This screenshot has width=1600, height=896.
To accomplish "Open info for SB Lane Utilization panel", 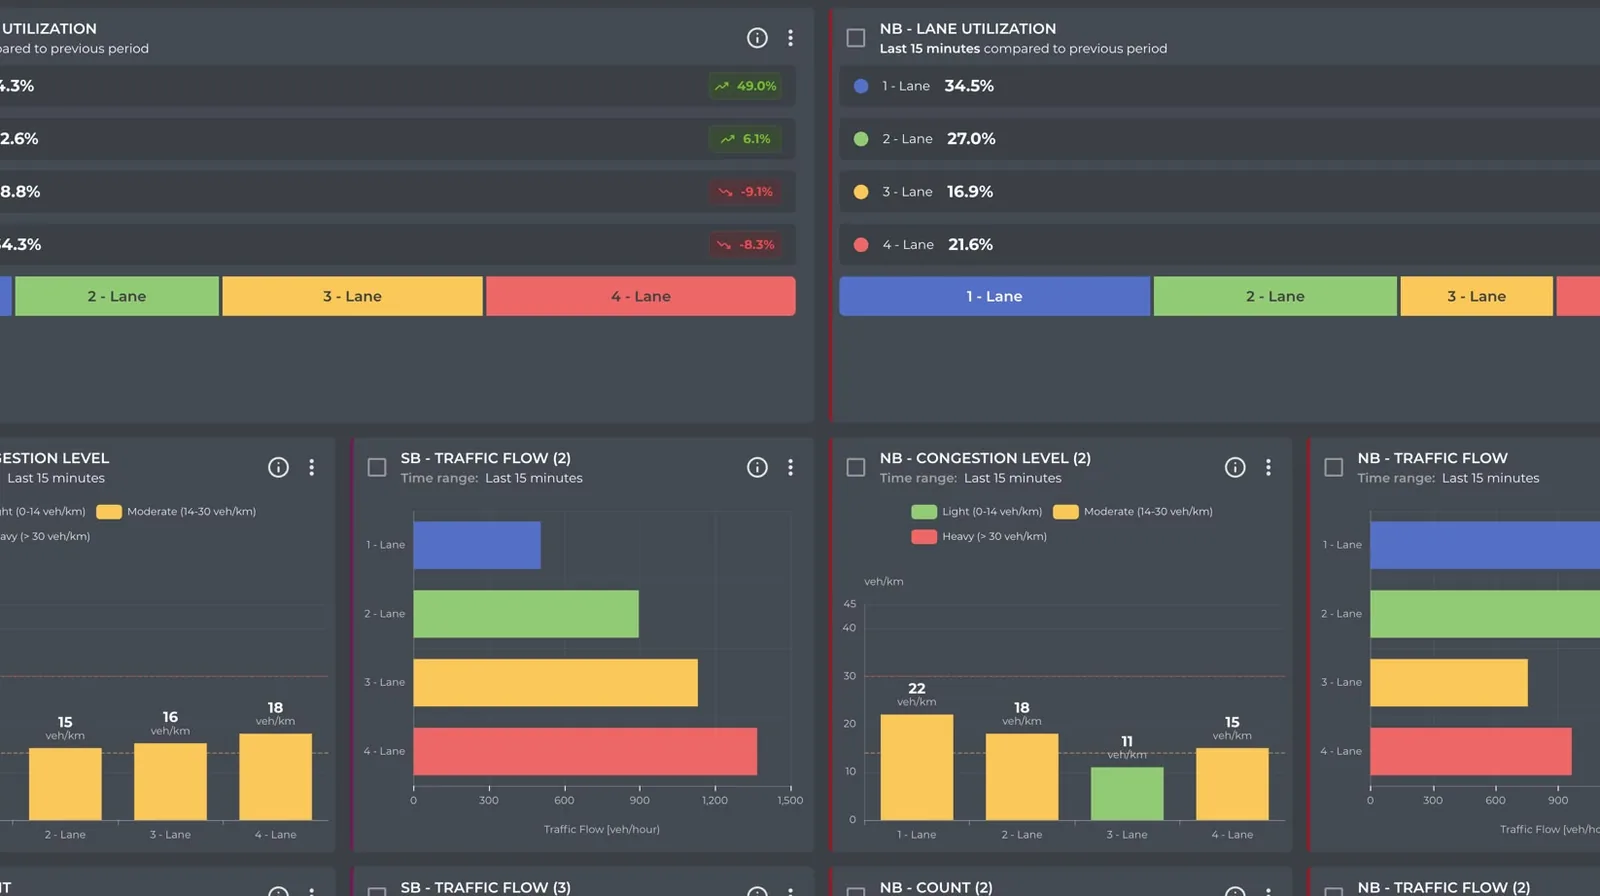I will 757,38.
